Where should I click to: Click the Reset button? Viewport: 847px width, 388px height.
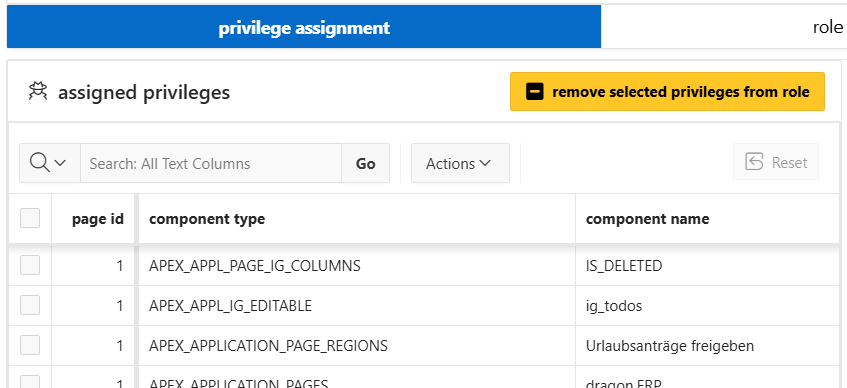tap(776, 162)
